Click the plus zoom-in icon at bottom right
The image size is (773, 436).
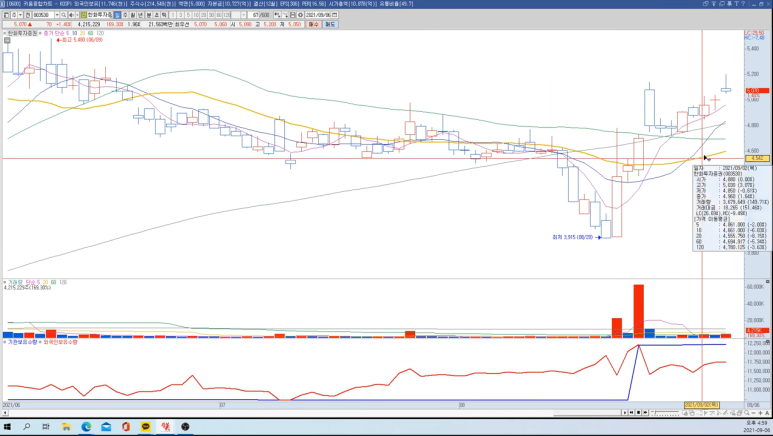click(x=760, y=413)
